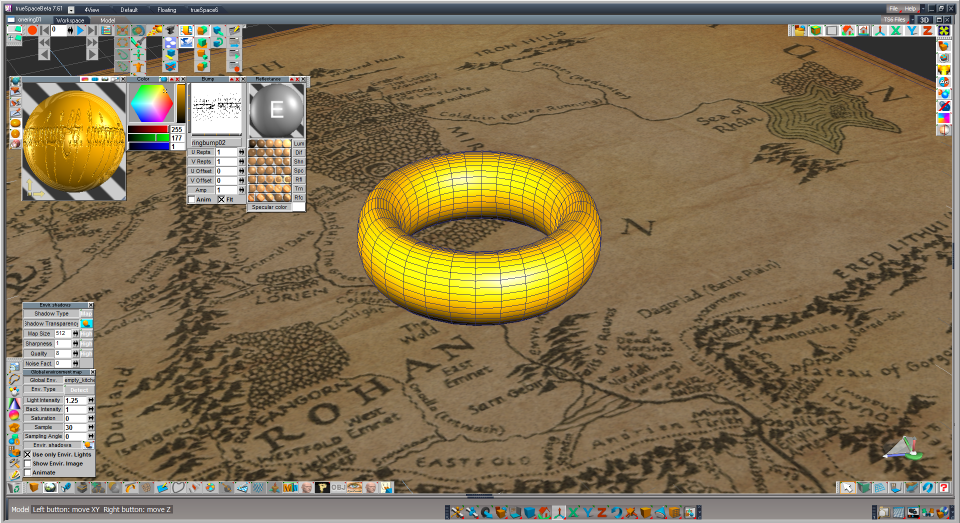
Task: Select the orange cube icon in bottom toolbar
Action: pyautogui.click(x=34, y=487)
